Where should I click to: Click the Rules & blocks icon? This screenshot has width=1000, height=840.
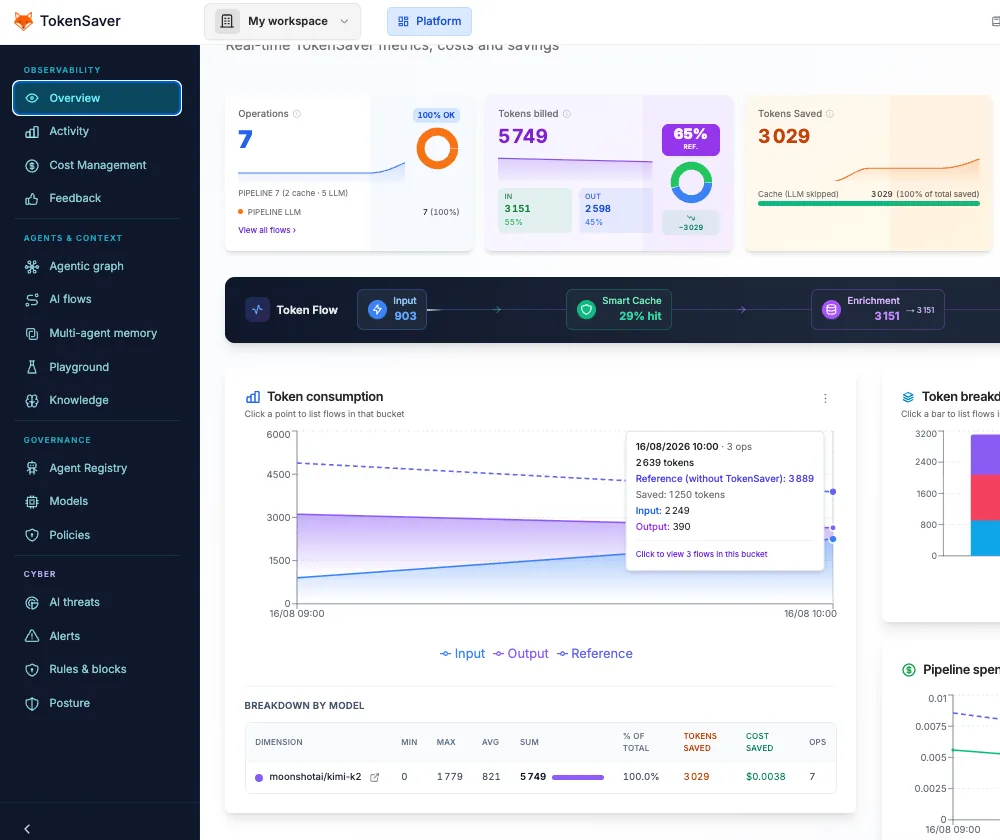click(32, 670)
